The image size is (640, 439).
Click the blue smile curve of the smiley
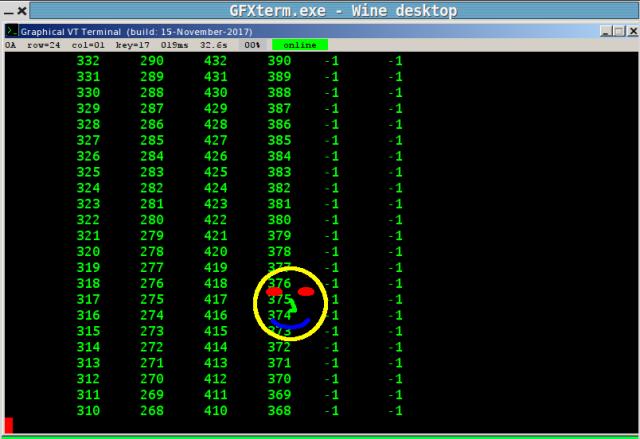pyautogui.click(x=290, y=324)
